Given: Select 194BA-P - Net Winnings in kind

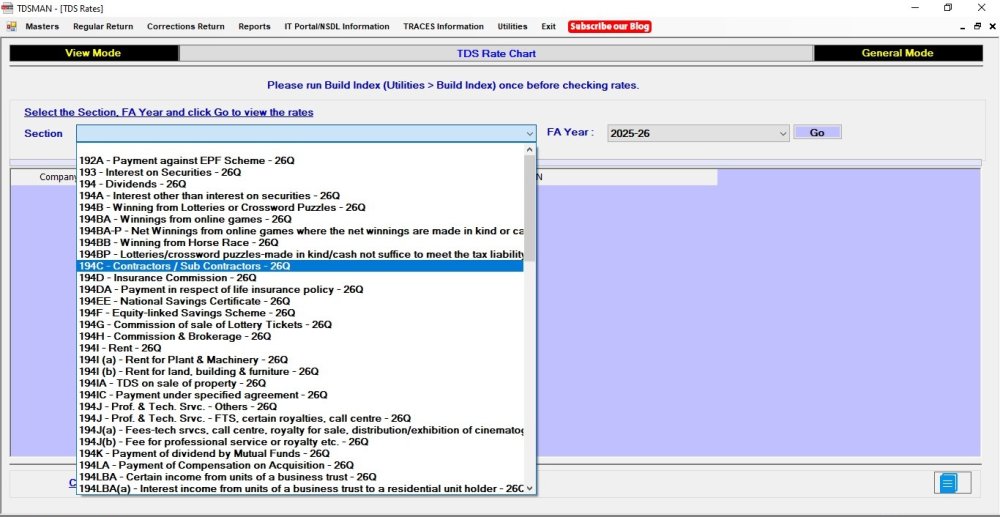Looking at the screenshot, I should click(x=300, y=231).
